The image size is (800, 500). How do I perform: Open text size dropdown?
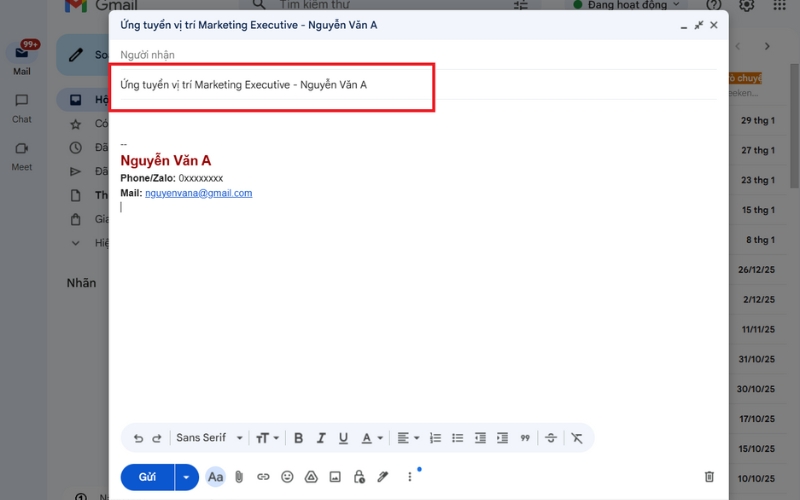(x=267, y=438)
